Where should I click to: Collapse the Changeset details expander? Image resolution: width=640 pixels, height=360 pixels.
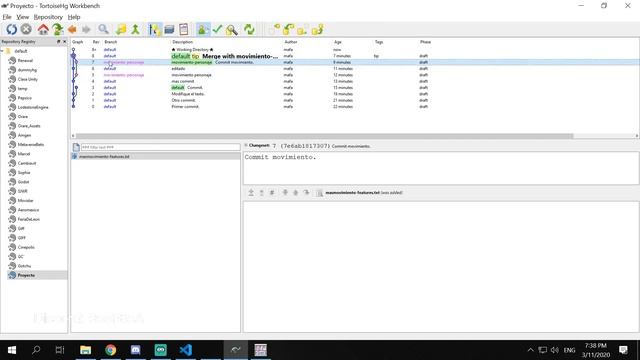[x=246, y=145]
